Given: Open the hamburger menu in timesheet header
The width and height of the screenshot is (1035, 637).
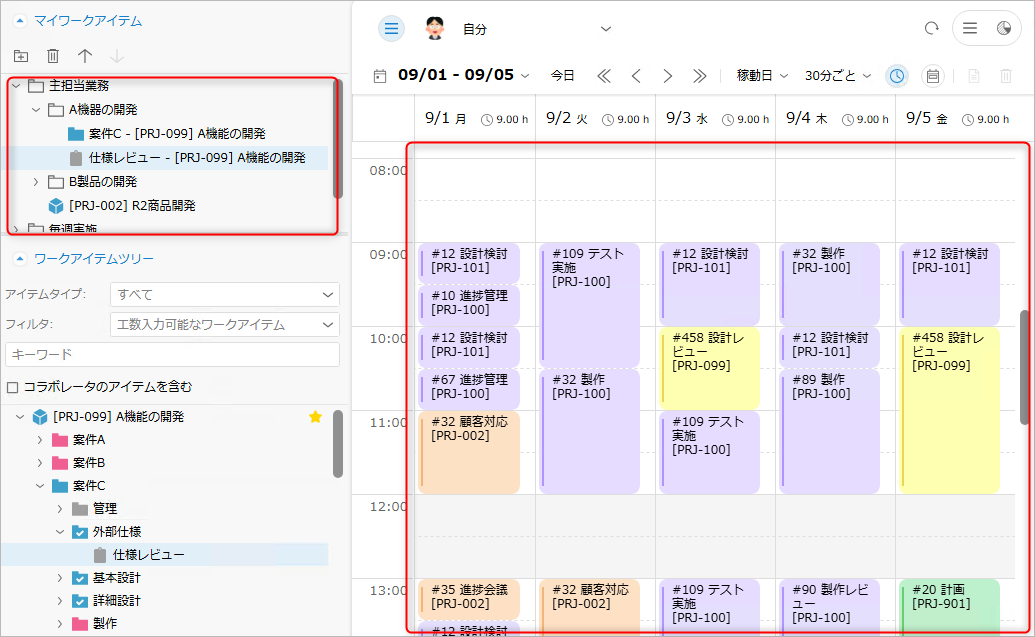Looking at the screenshot, I should [x=391, y=29].
